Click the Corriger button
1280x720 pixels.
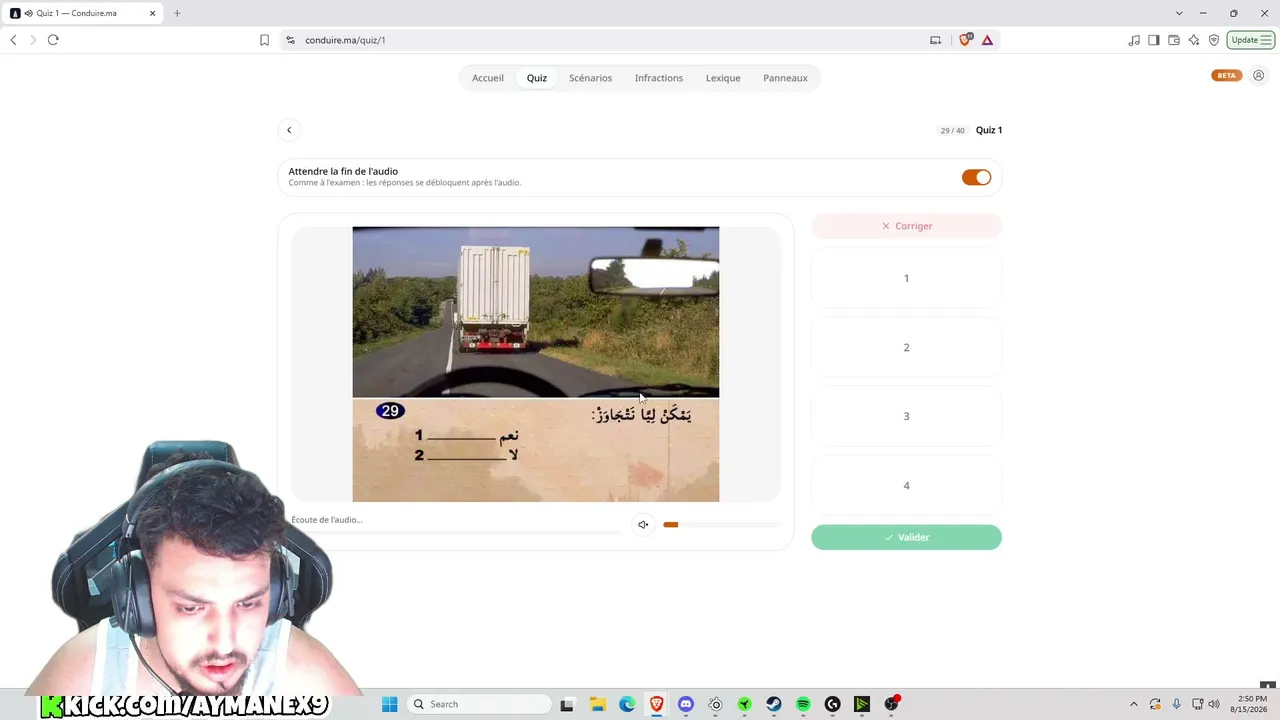(x=907, y=226)
